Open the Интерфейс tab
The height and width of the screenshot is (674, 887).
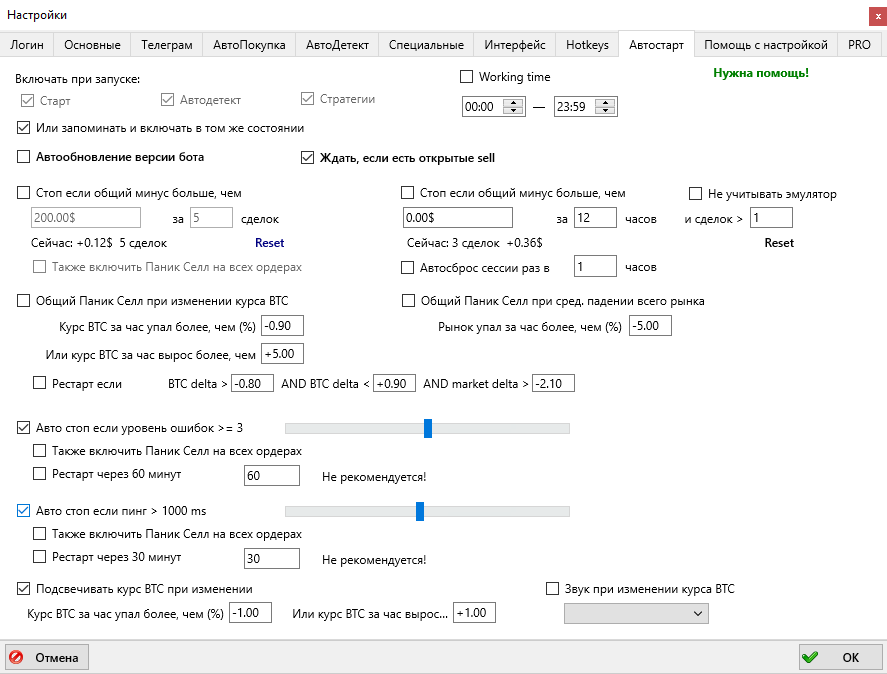515,45
